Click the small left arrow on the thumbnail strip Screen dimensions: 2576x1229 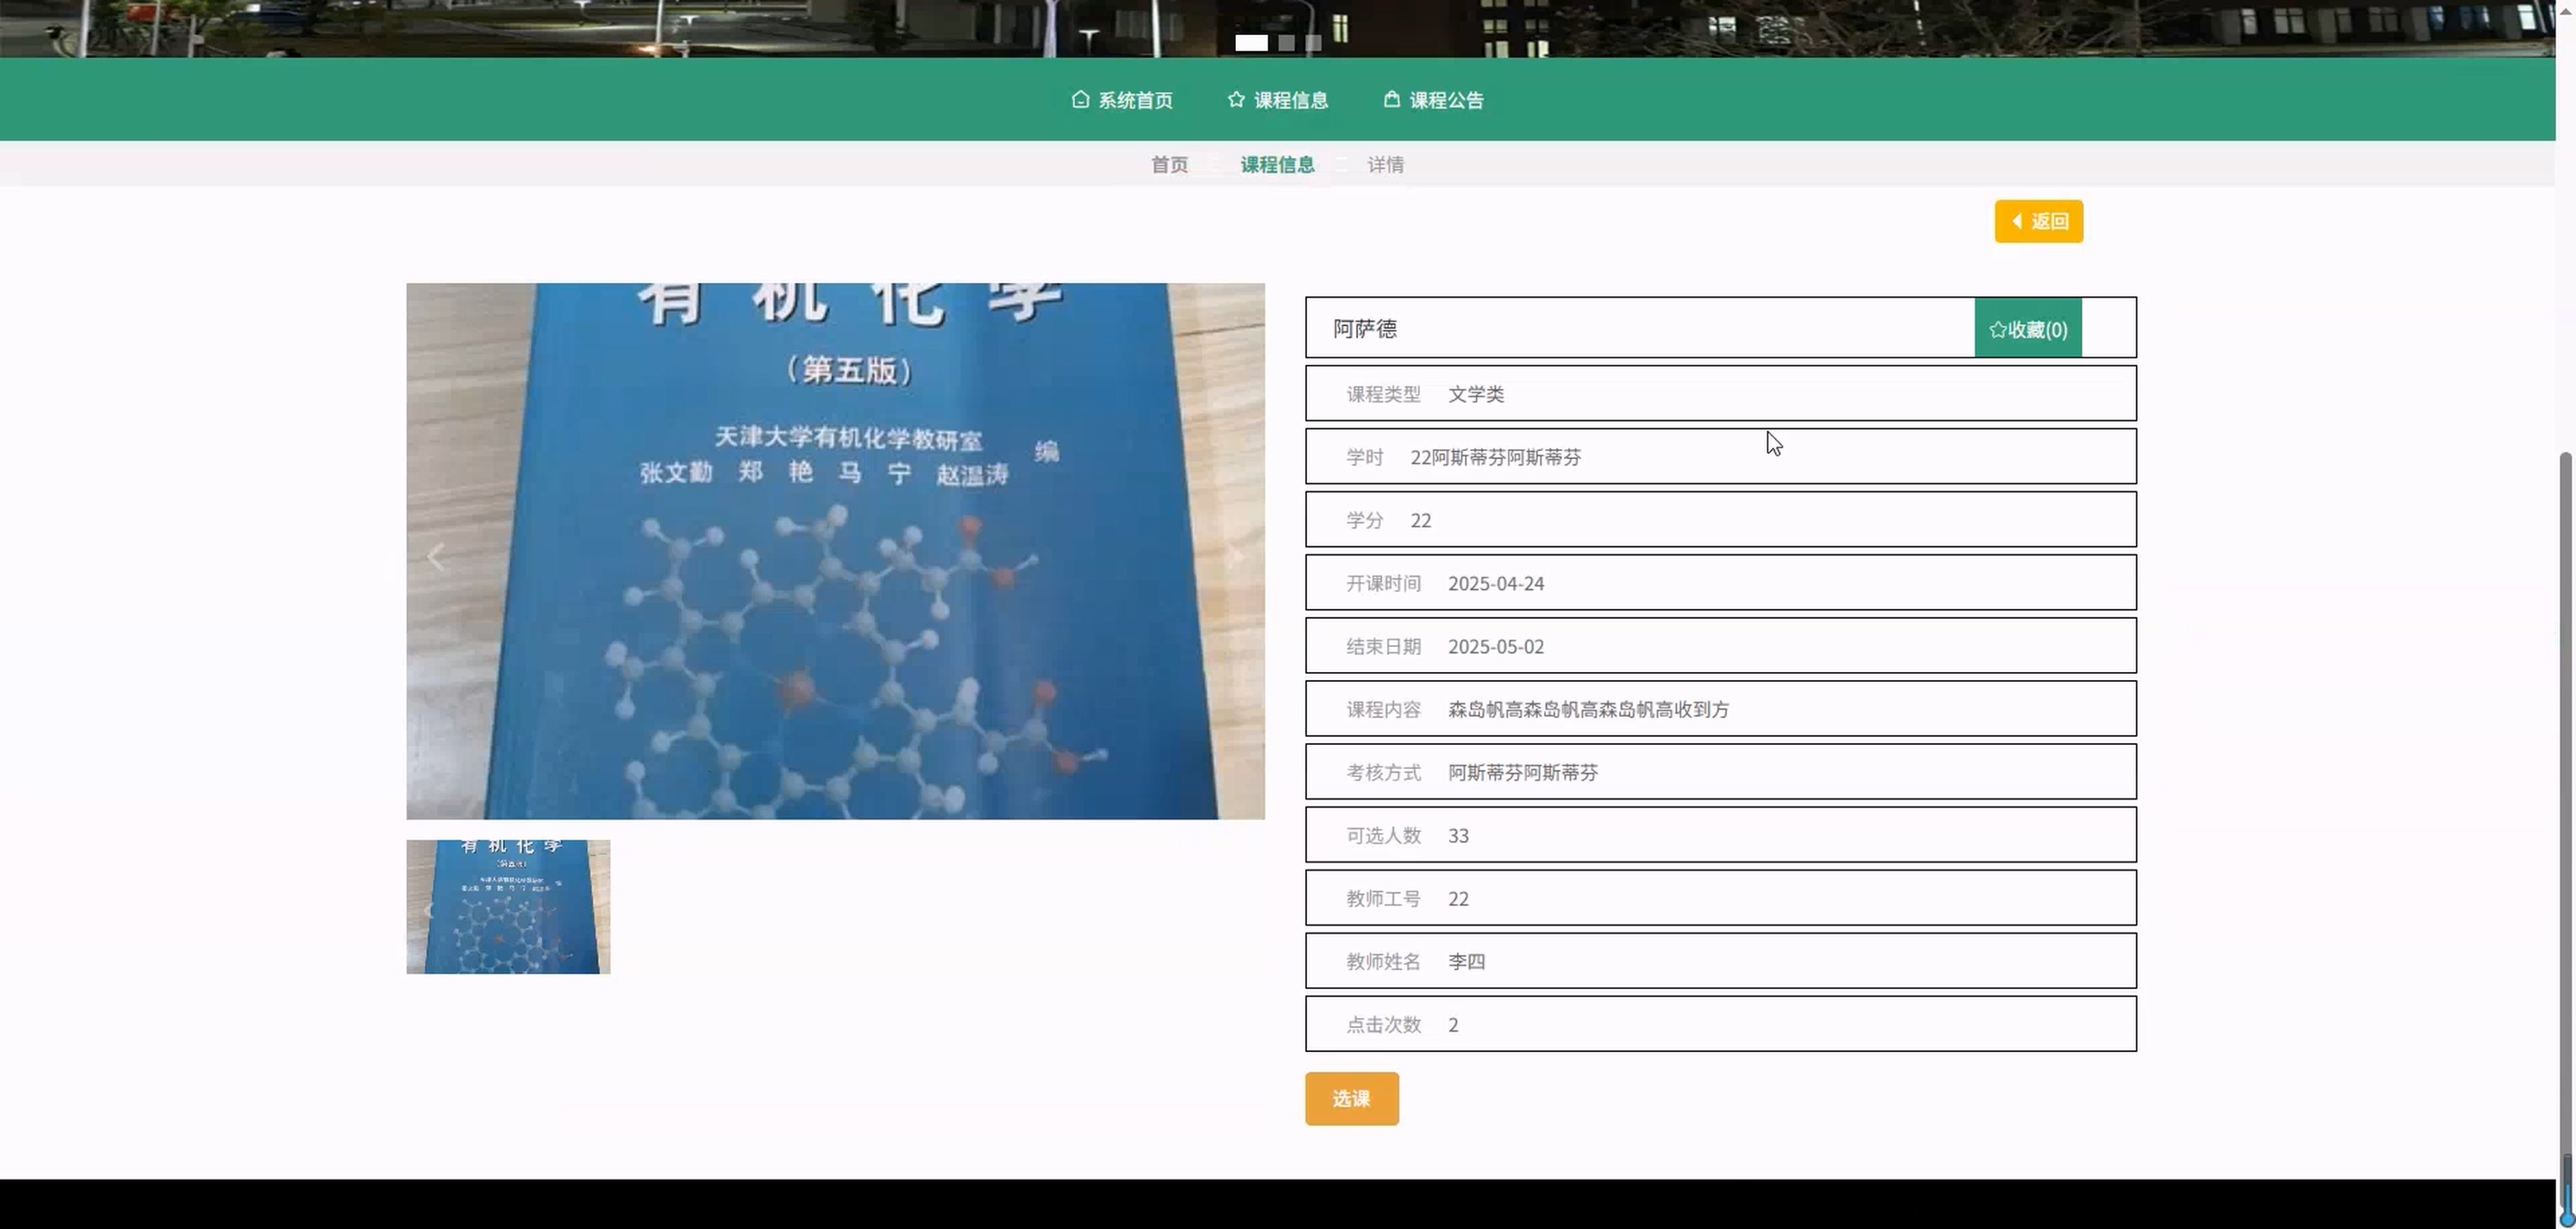pyautogui.click(x=429, y=910)
